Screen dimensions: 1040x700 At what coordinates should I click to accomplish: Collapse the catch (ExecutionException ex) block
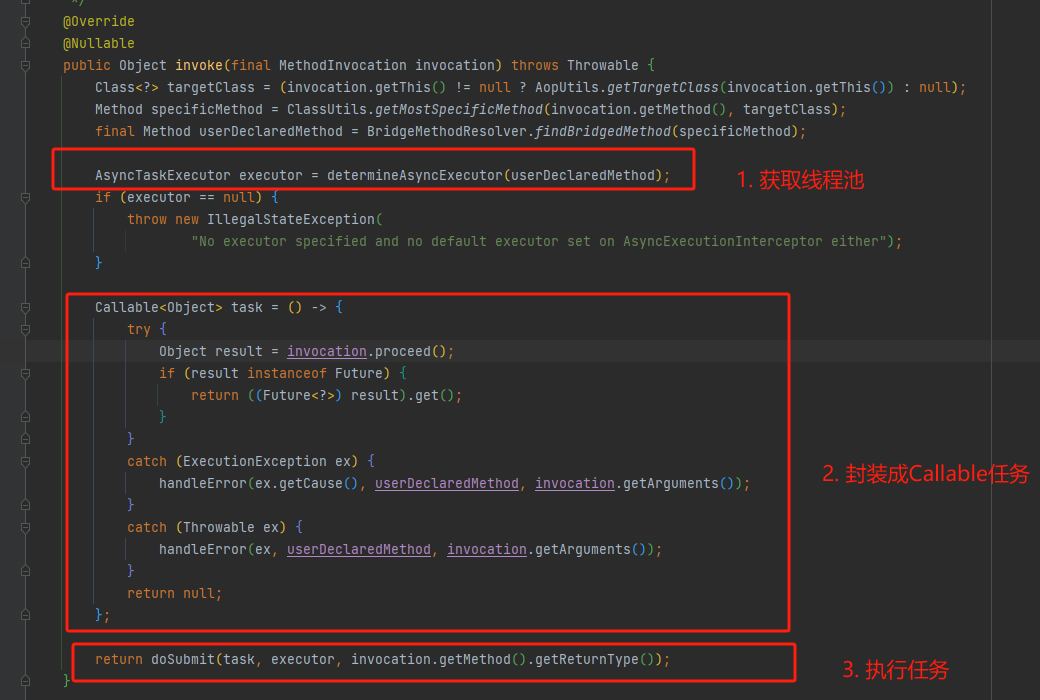pyautogui.click(x=25, y=462)
